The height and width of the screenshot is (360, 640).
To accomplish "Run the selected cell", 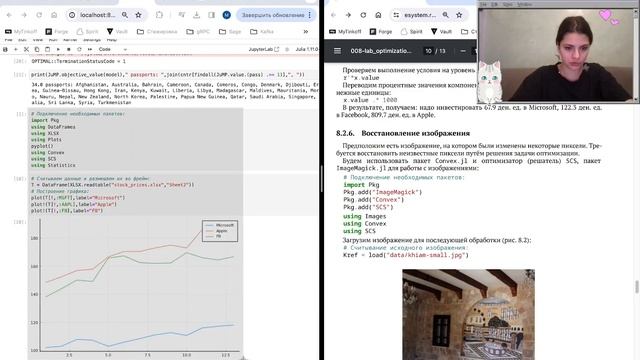I will click(x=58, y=49).
